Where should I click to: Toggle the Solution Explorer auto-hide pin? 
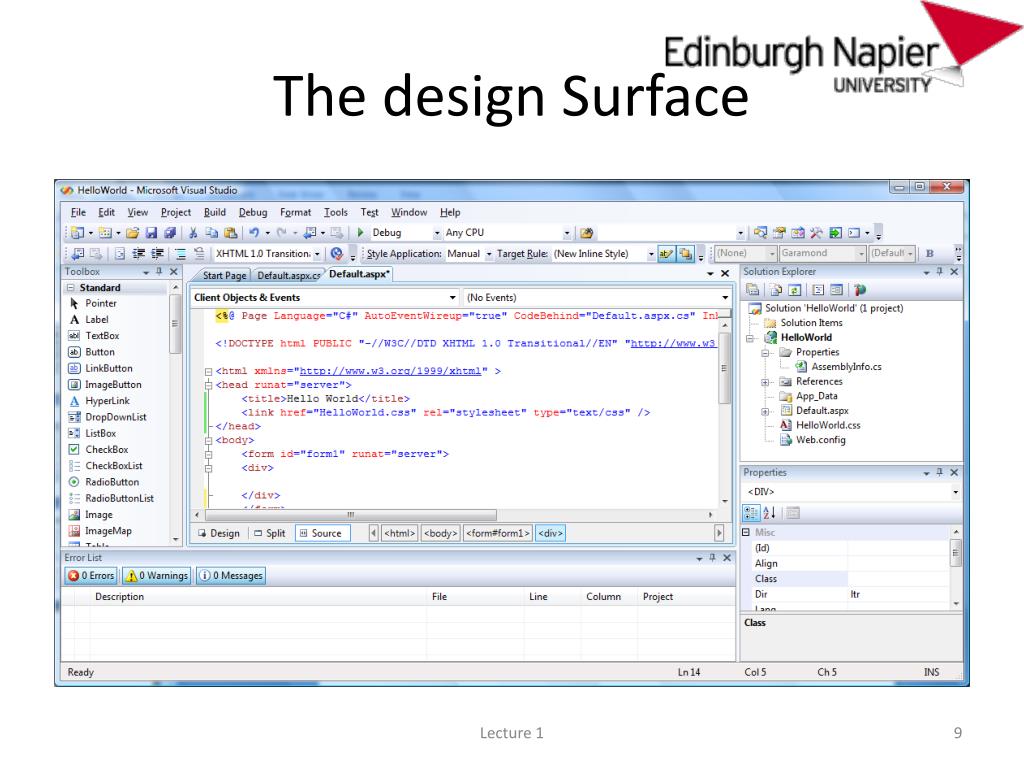(x=940, y=272)
